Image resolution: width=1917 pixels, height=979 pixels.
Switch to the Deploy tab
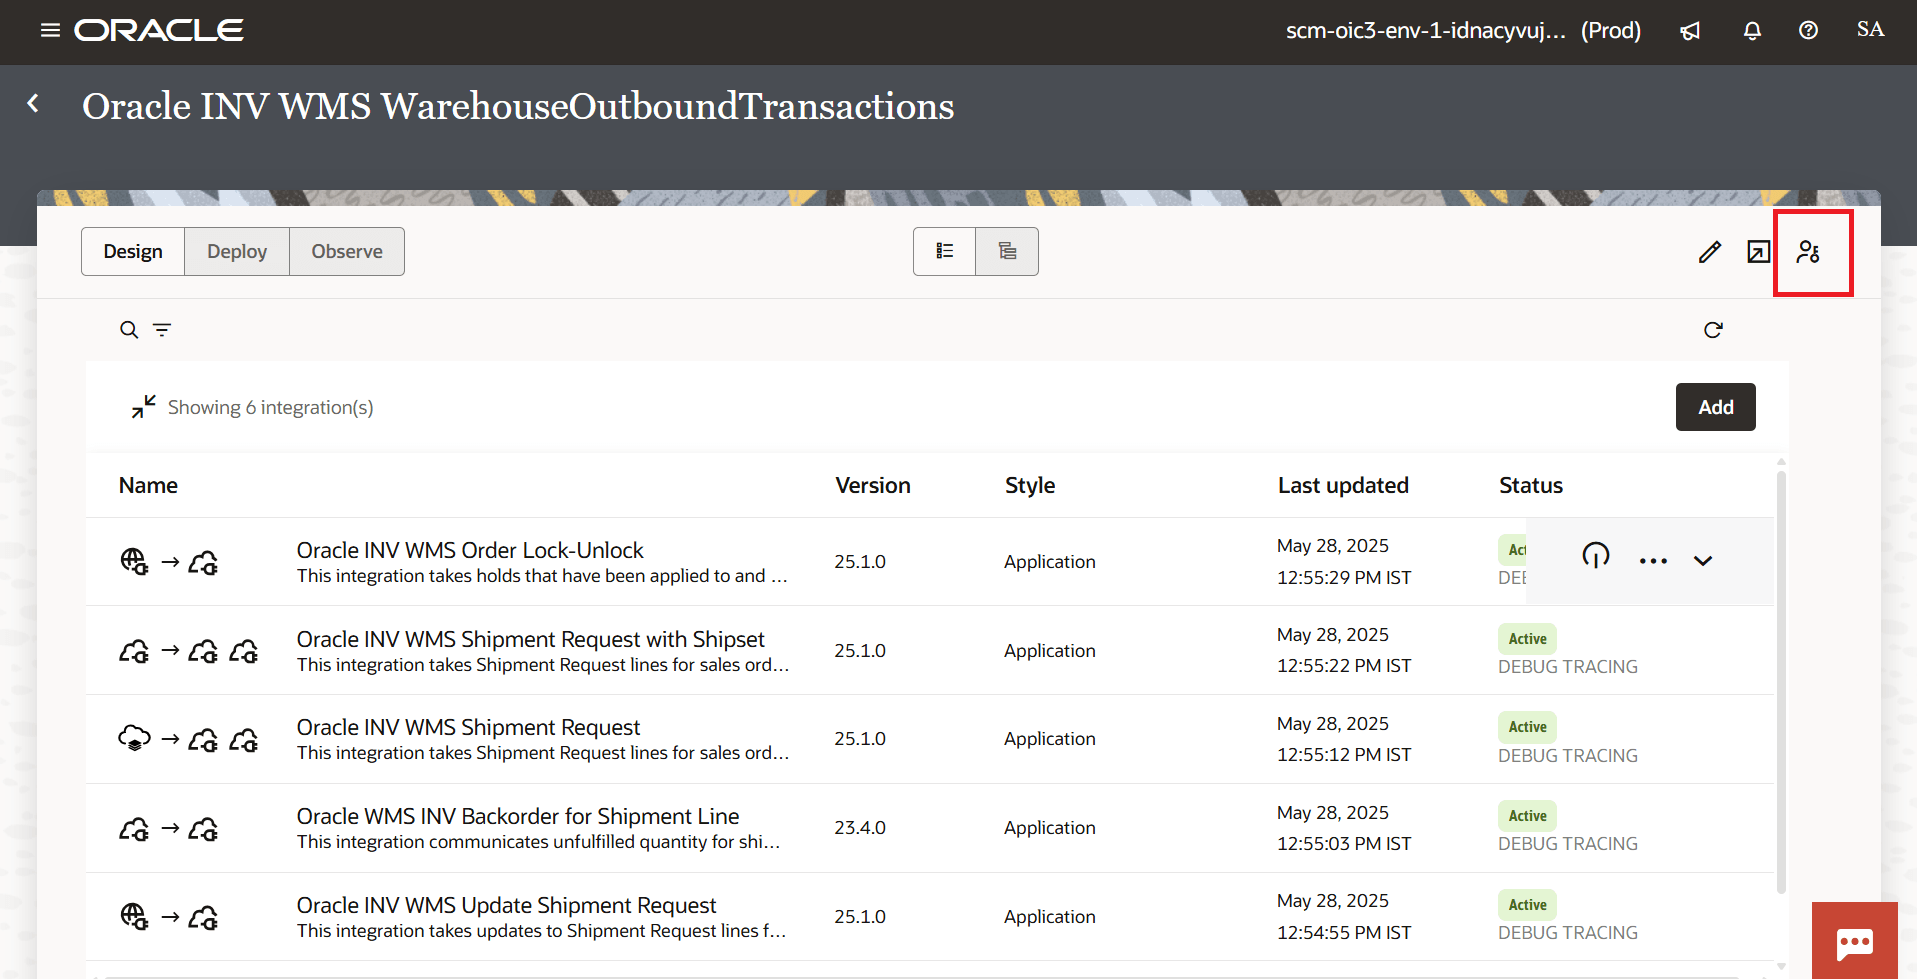[x=236, y=251]
